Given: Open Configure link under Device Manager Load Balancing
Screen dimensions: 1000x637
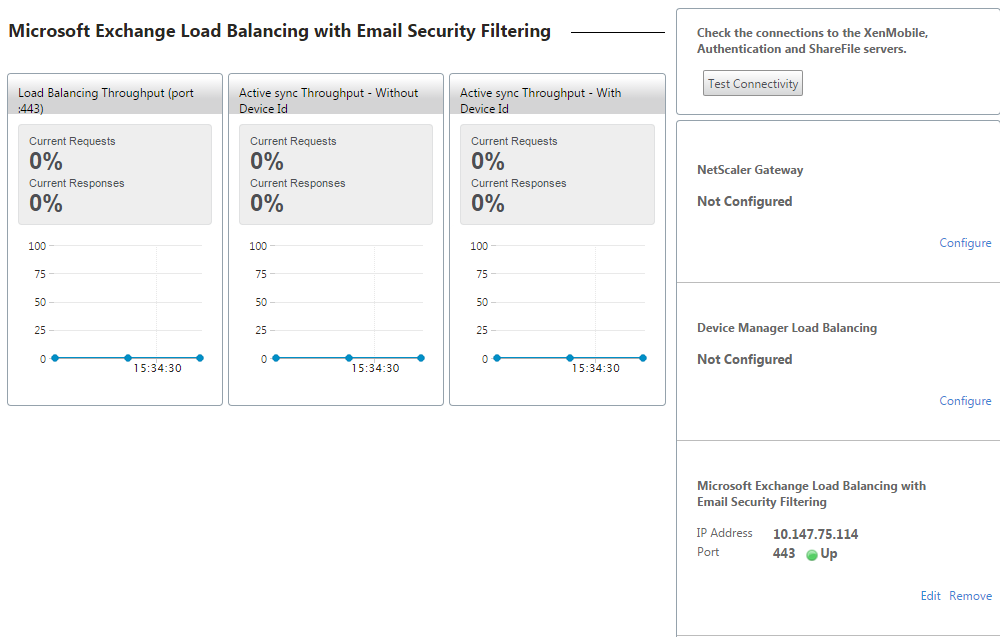Looking at the screenshot, I should (x=965, y=401).
